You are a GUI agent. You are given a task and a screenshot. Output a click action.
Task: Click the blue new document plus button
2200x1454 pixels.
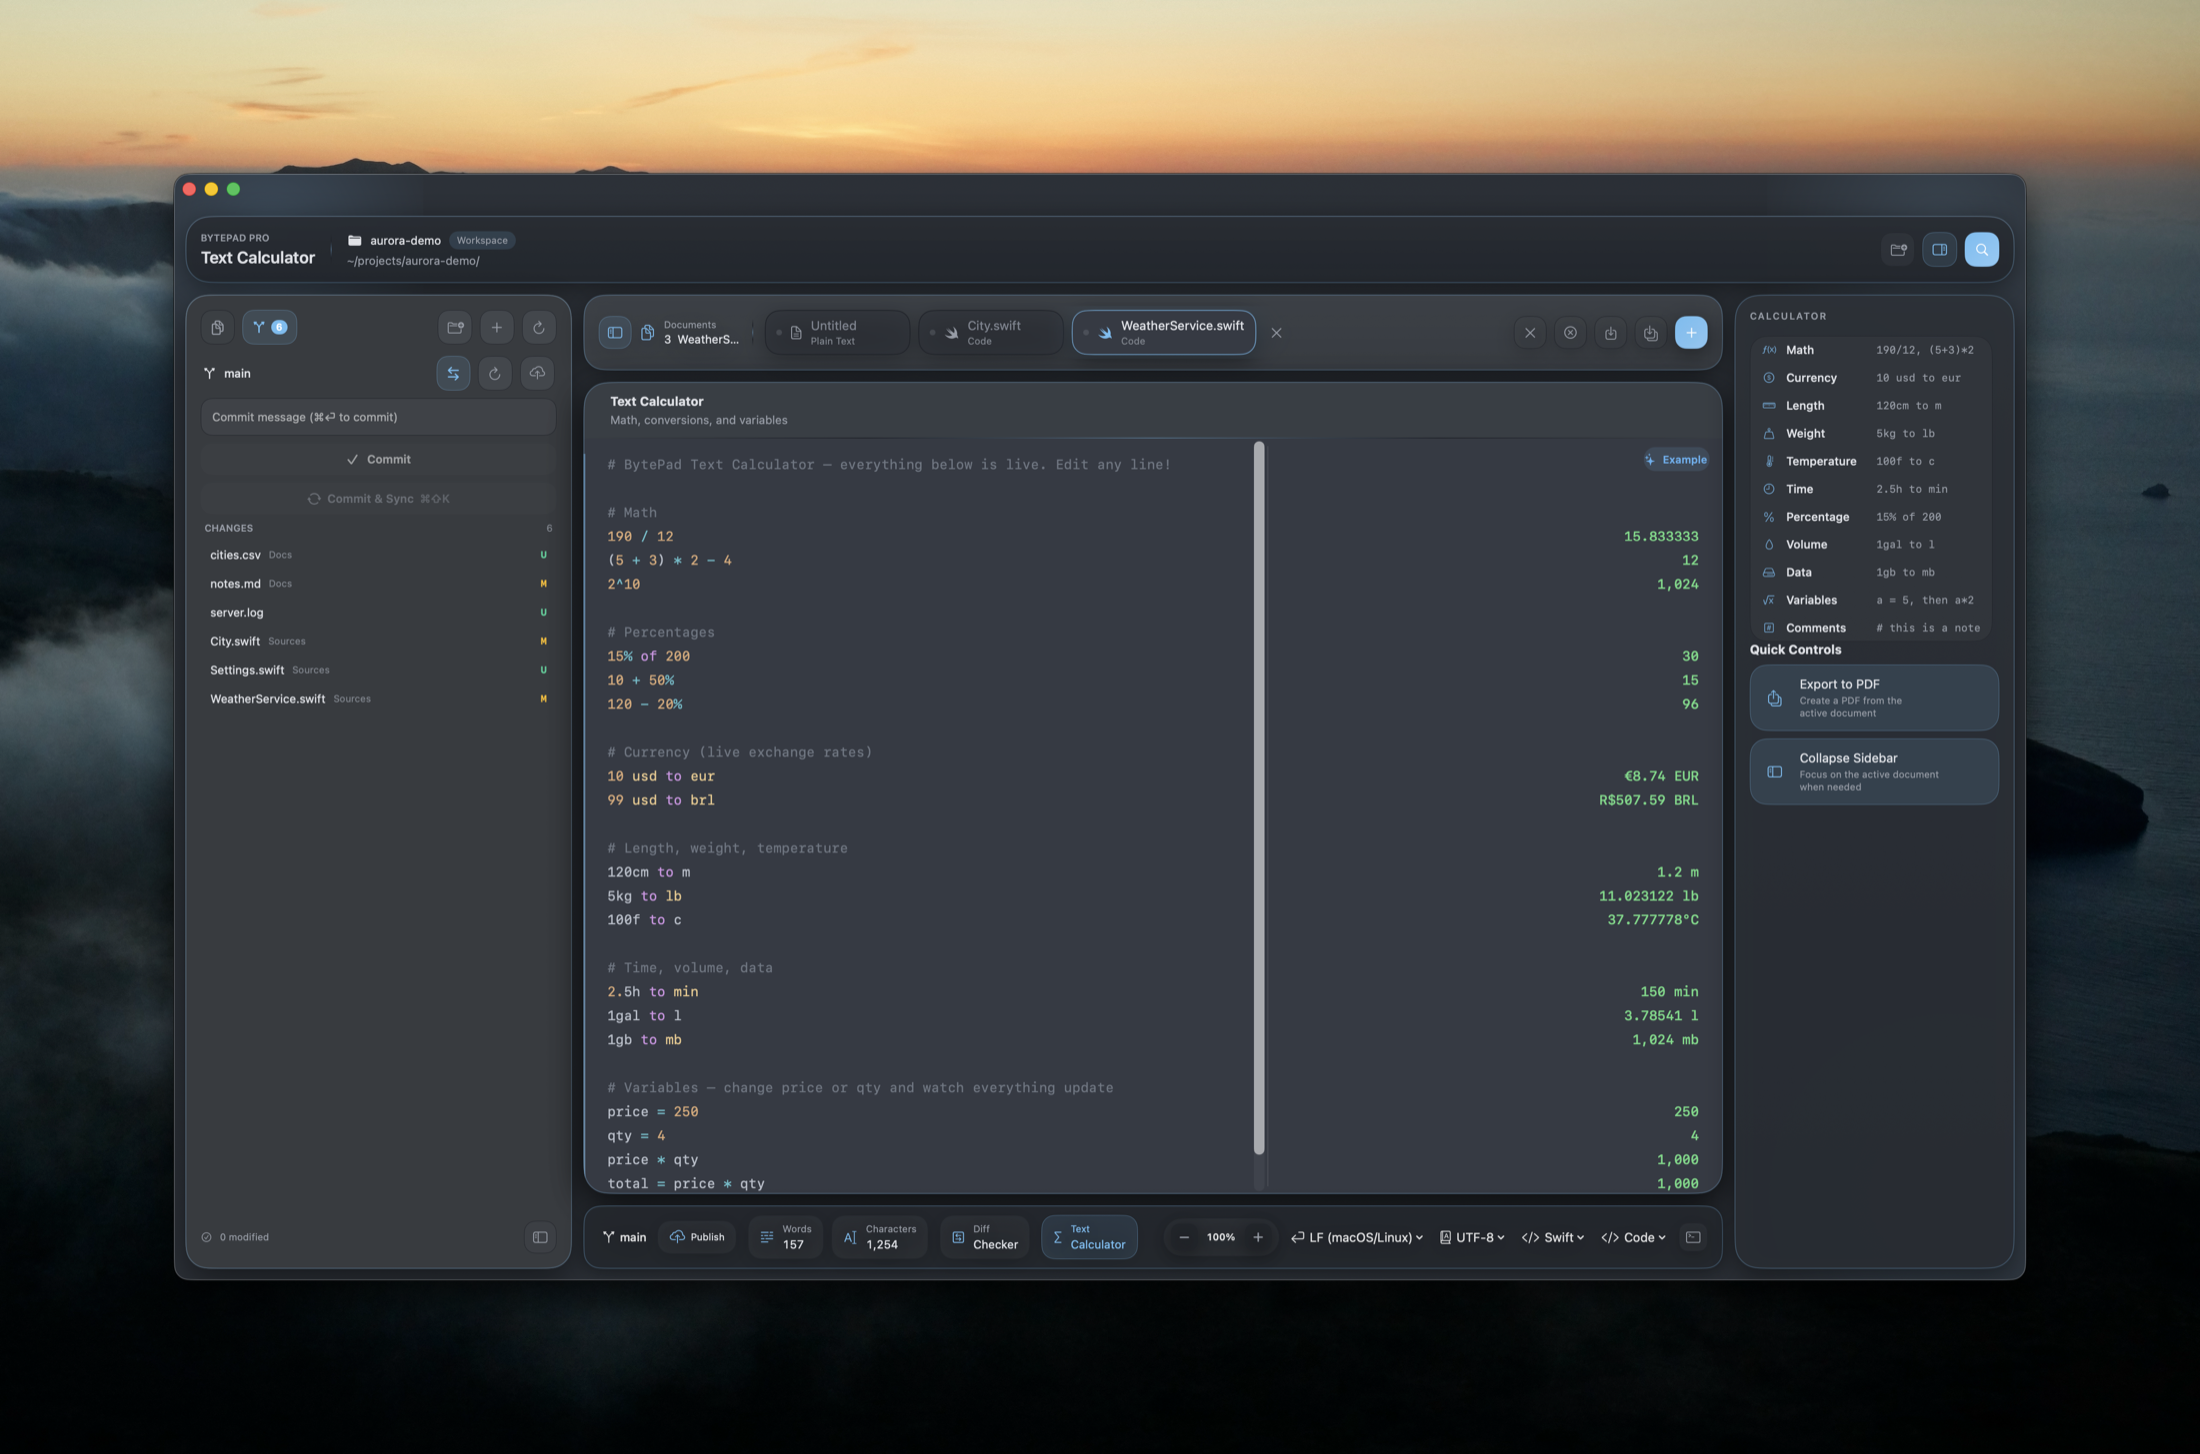tap(1691, 333)
